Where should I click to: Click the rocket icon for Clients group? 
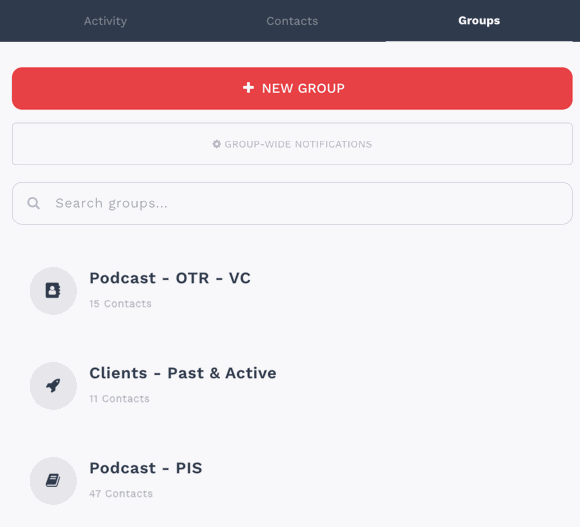tap(53, 386)
